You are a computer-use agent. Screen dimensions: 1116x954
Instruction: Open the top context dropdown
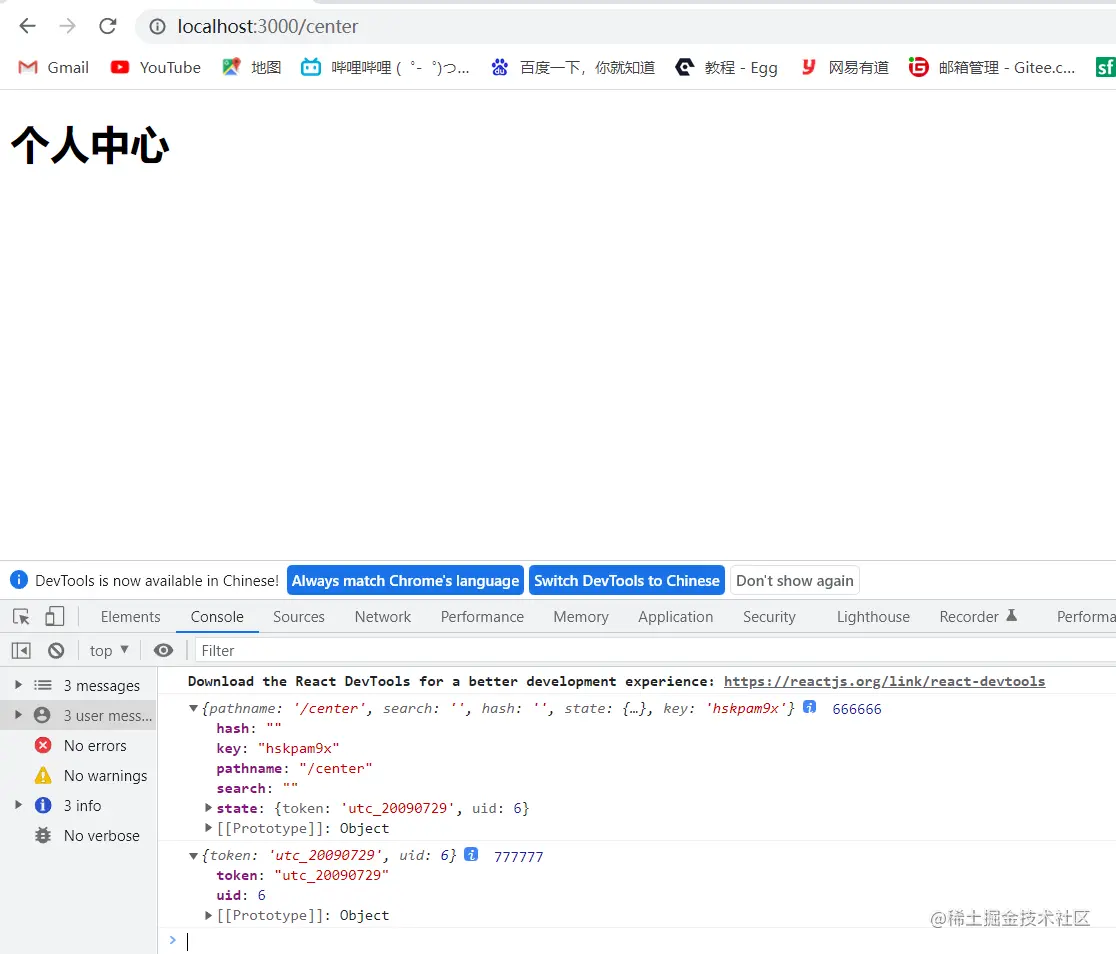click(x=109, y=650)
